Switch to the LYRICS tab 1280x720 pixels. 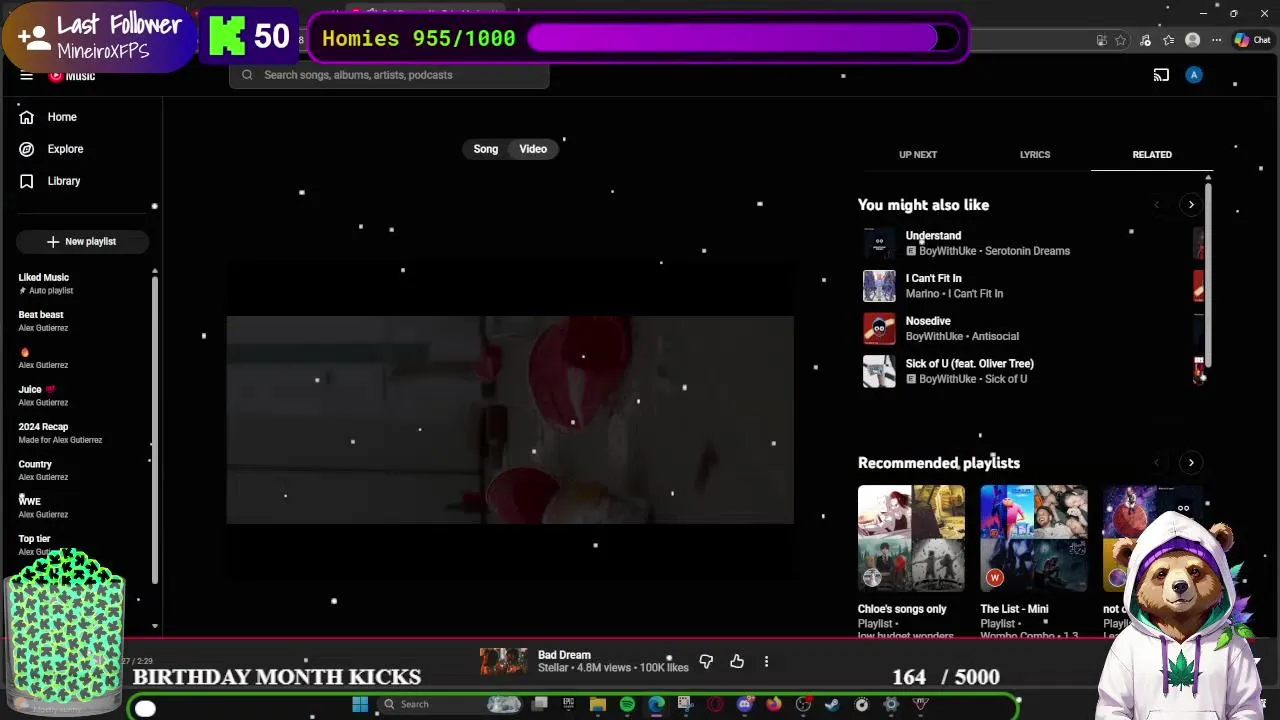point(1035,155)
